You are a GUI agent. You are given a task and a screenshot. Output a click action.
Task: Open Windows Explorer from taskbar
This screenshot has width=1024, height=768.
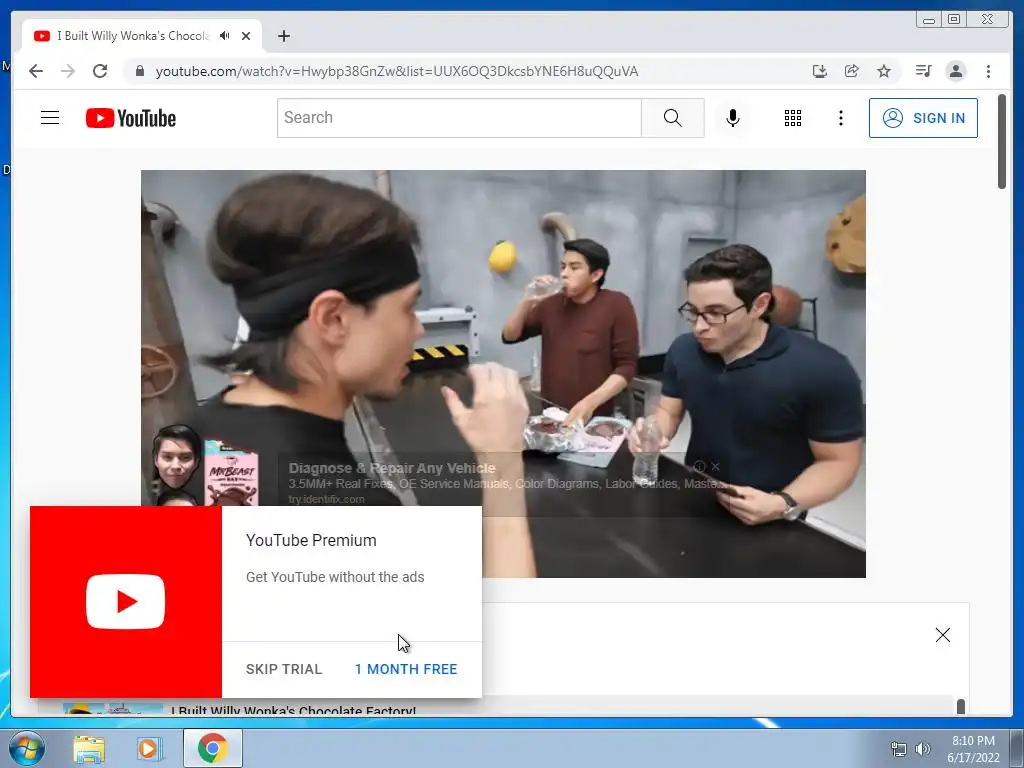89,748
